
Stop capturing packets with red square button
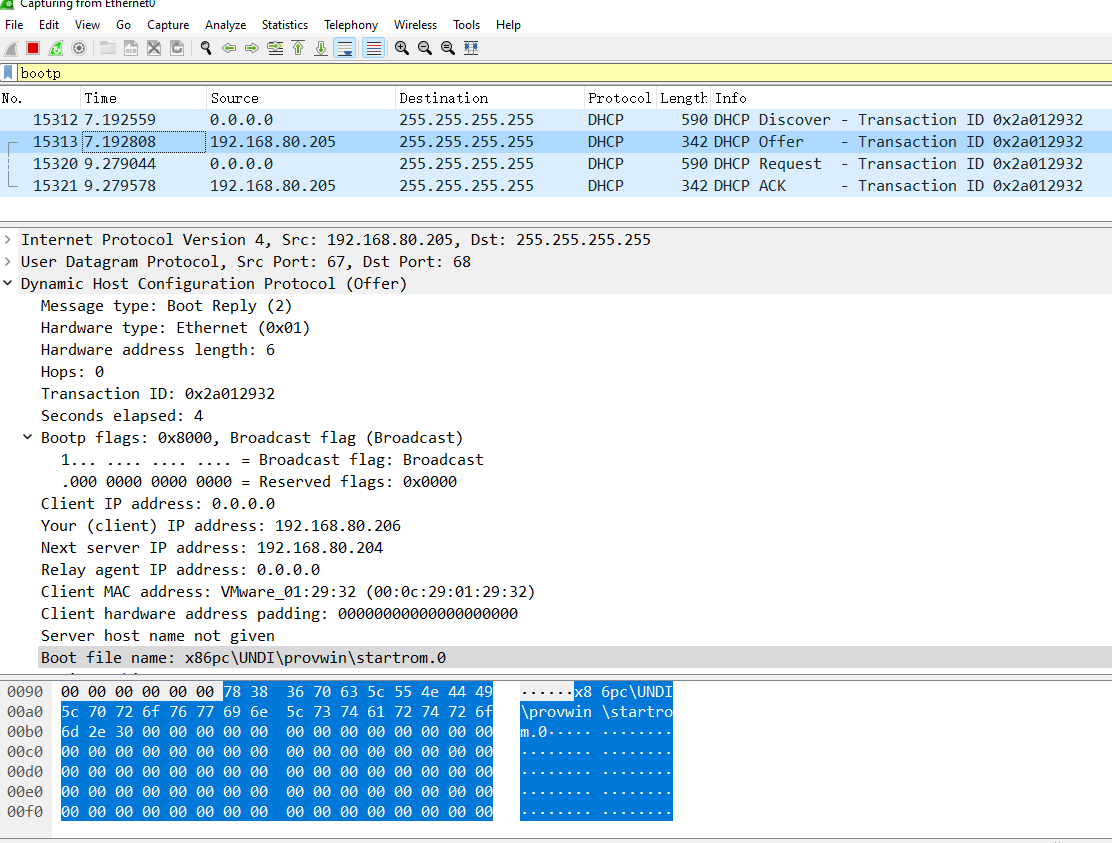point(33,48)
